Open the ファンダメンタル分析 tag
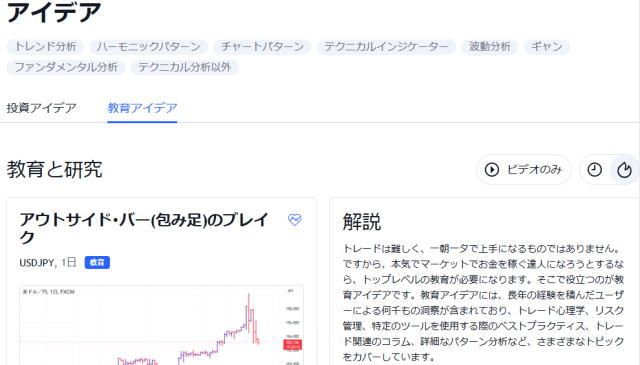 coord(66,67)
